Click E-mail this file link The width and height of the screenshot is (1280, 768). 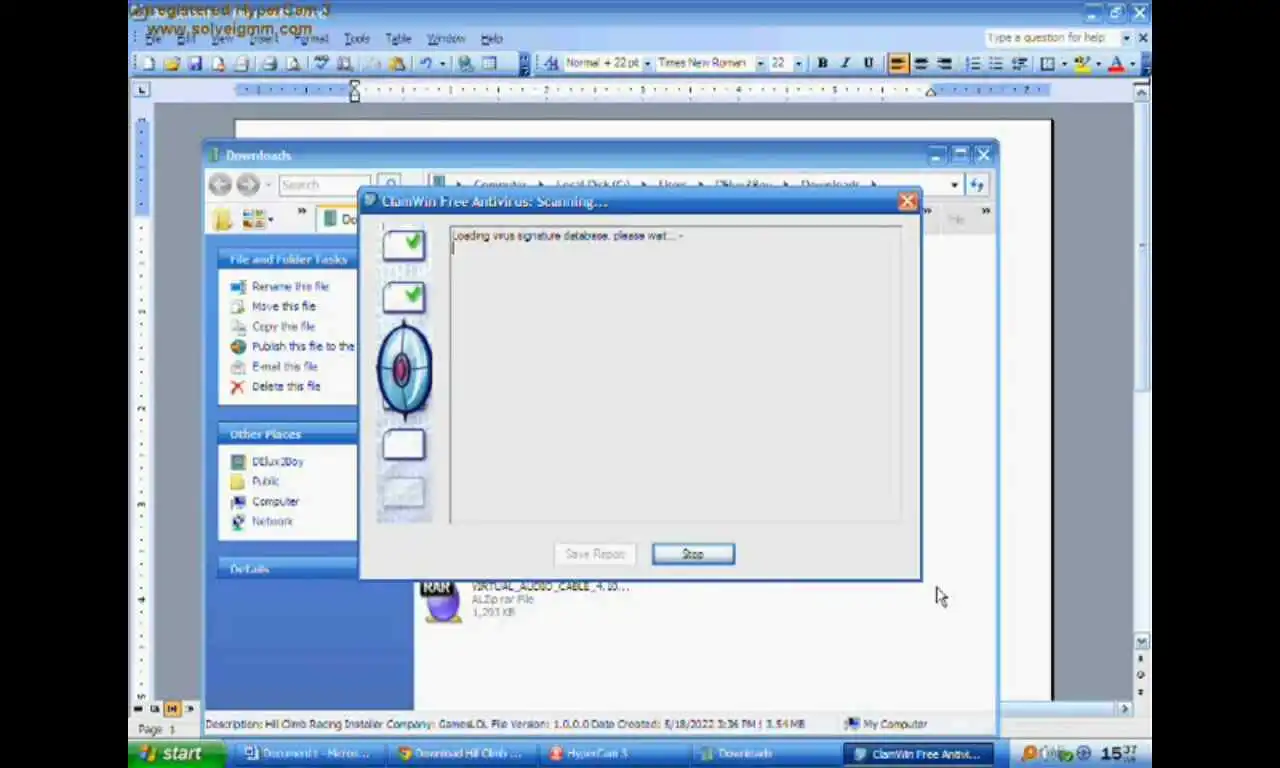point(284,367)
